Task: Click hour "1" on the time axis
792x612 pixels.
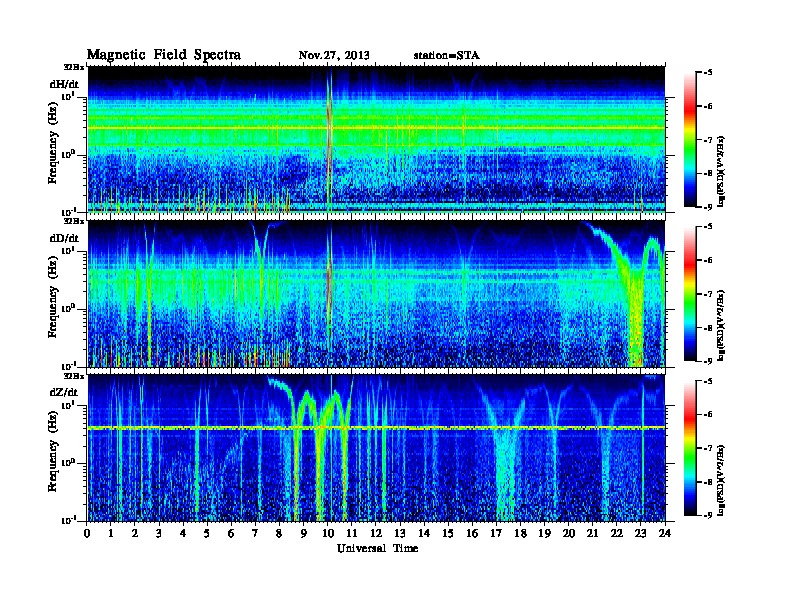Action: [x=111, y=533]
